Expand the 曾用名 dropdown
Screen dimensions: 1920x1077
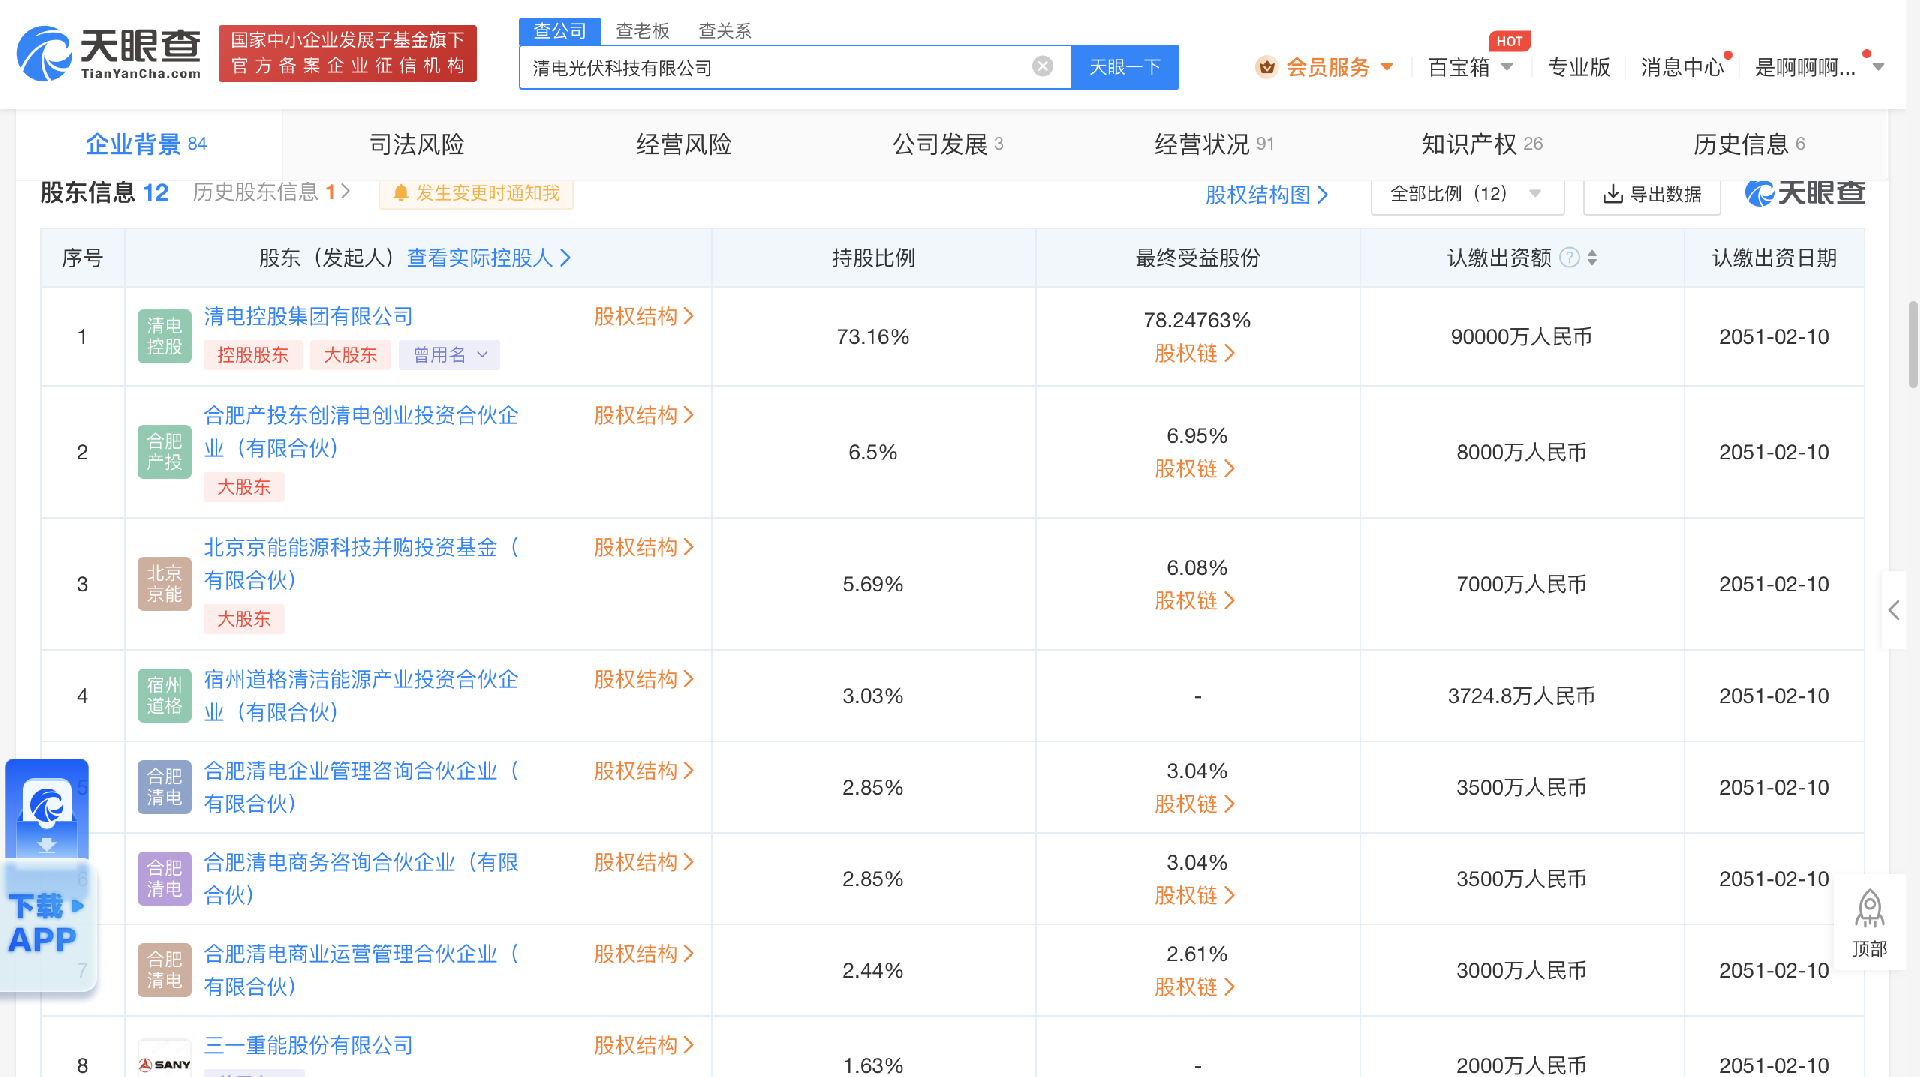tap(449, 355)
